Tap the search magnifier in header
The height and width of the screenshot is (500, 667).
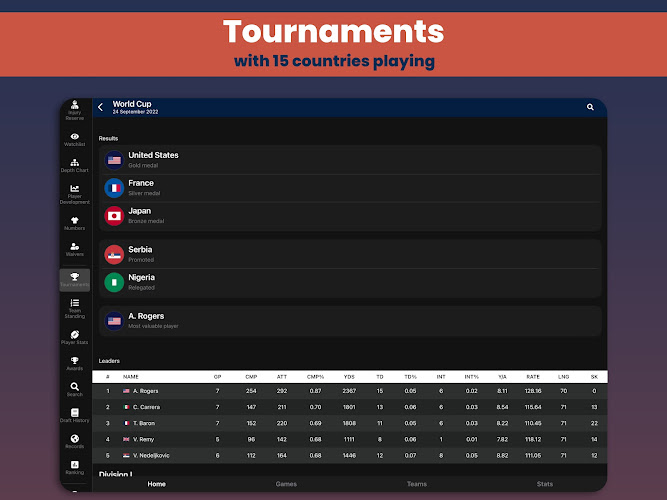pyautogui.click(x=590, y=107)
